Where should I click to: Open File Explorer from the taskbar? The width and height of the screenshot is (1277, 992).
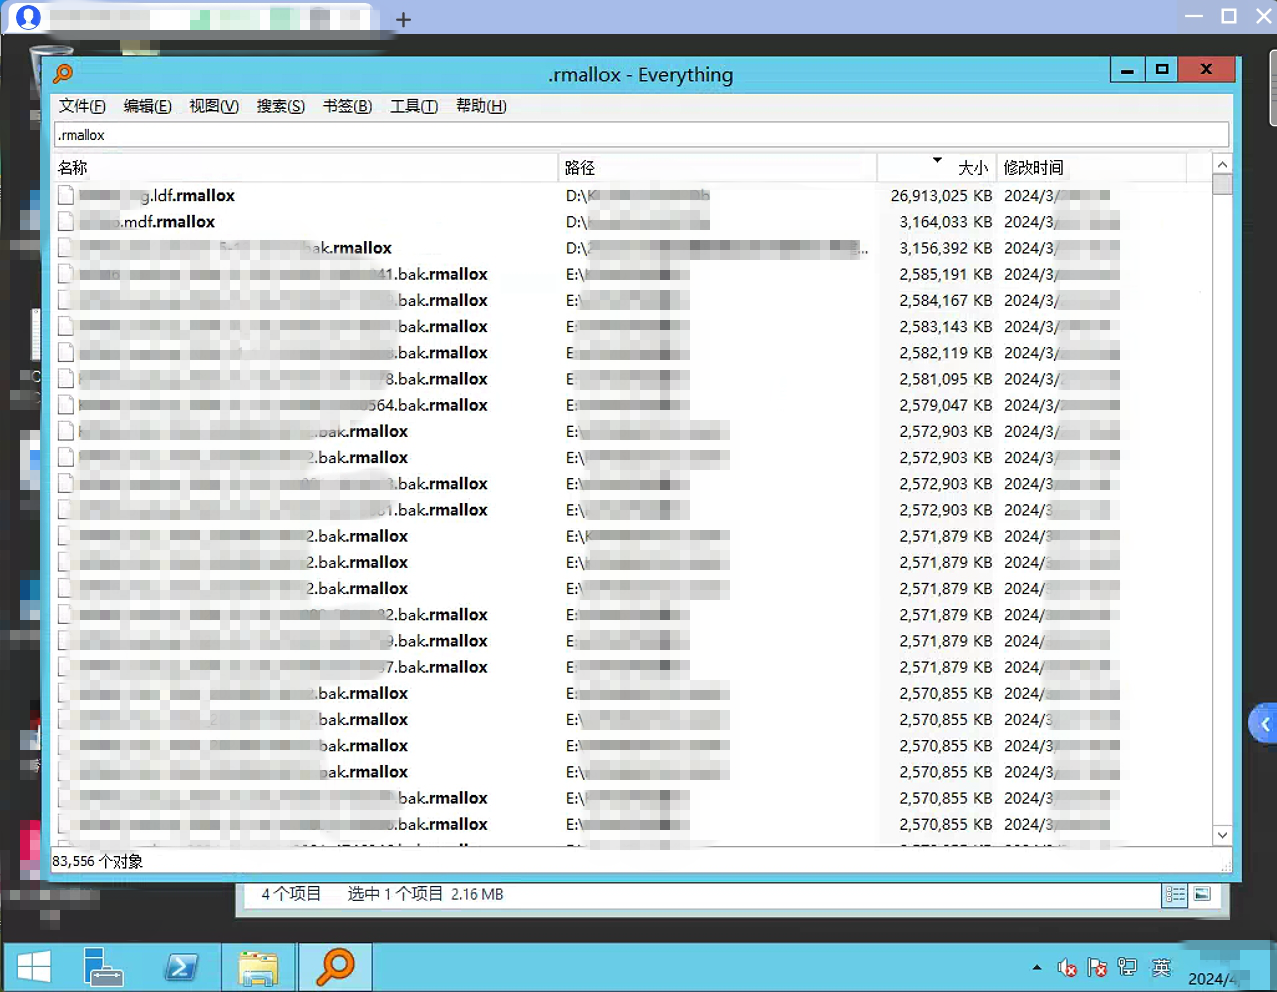pos(259,967)
